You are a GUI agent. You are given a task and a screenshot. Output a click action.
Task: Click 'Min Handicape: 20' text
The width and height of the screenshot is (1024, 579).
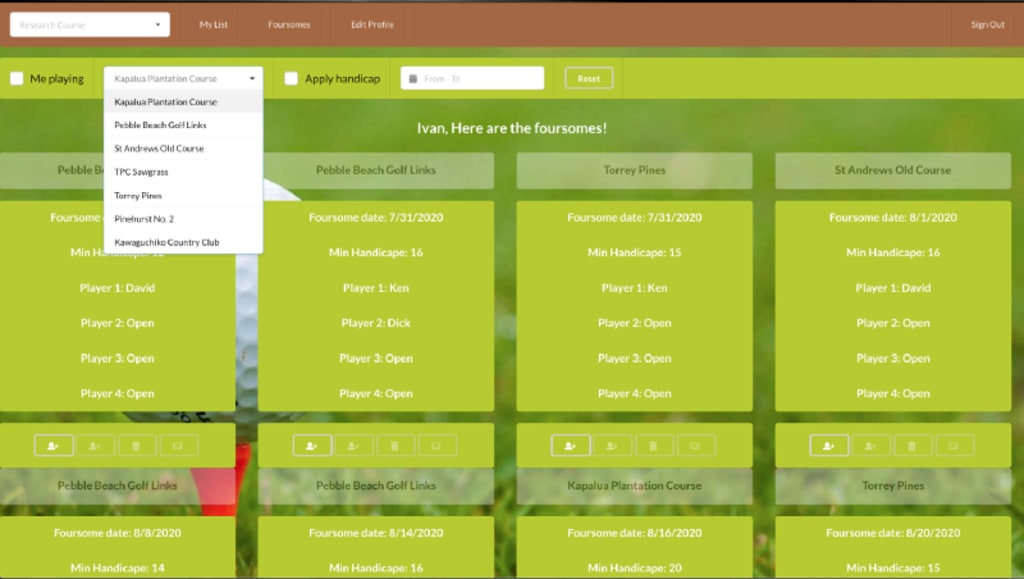(634, 568)
